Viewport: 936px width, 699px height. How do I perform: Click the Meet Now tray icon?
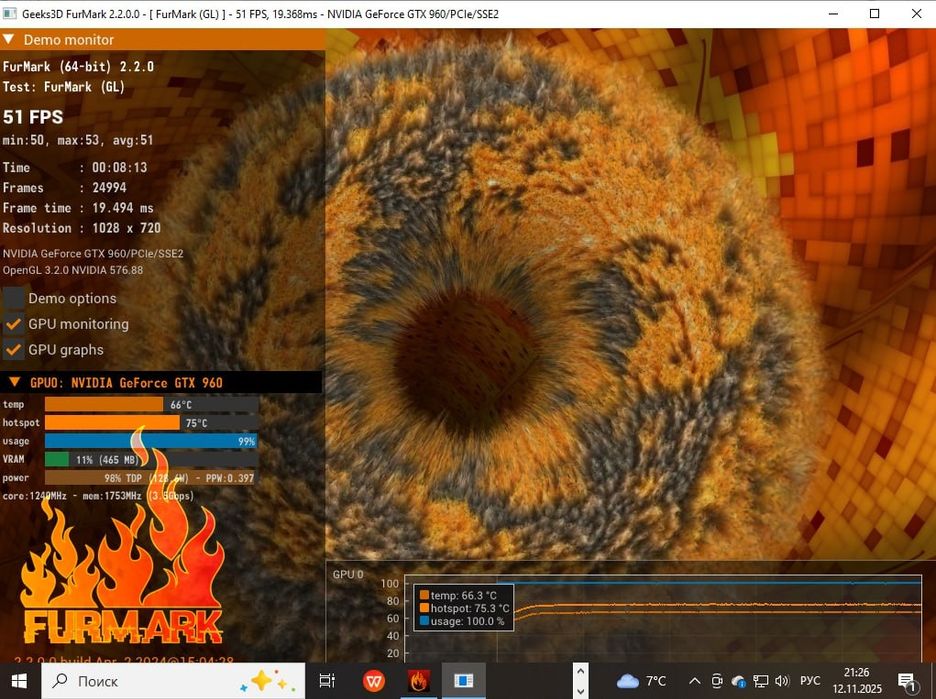tap(716, 681)
